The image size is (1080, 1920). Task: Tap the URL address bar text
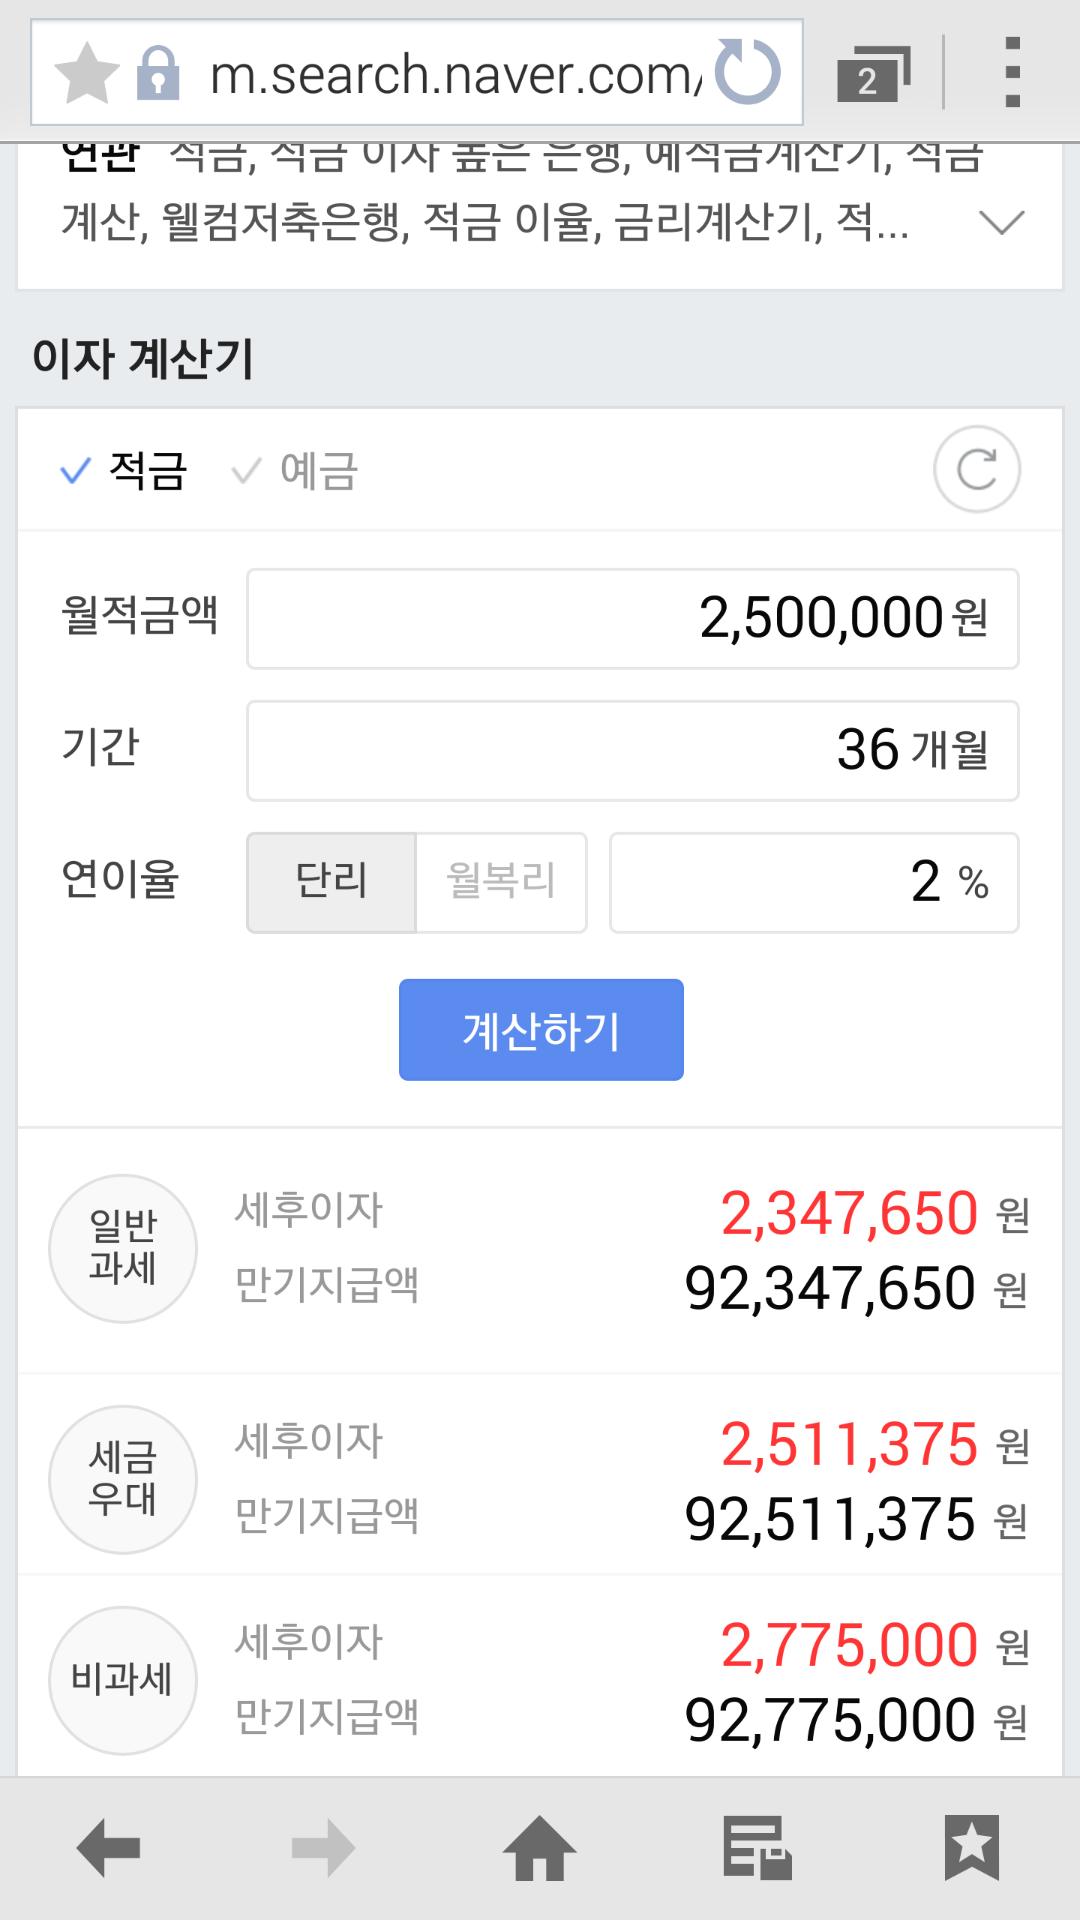pyautogui.click(x=455, y=74)
